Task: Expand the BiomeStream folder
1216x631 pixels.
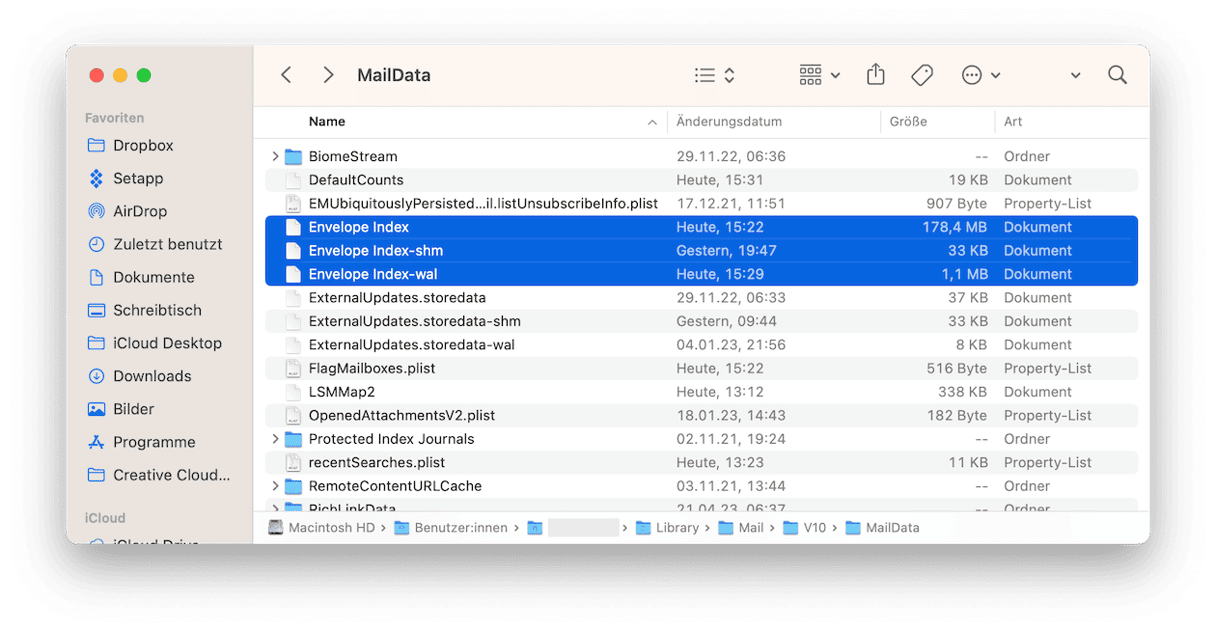Action: tap(275, 157)
